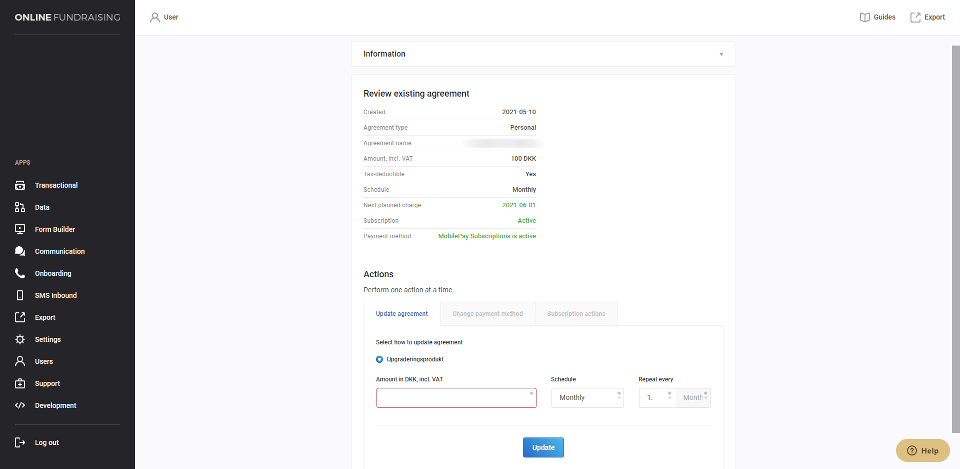Click the Personal agreement type value
960x469 pixels.
coord(523,128)
